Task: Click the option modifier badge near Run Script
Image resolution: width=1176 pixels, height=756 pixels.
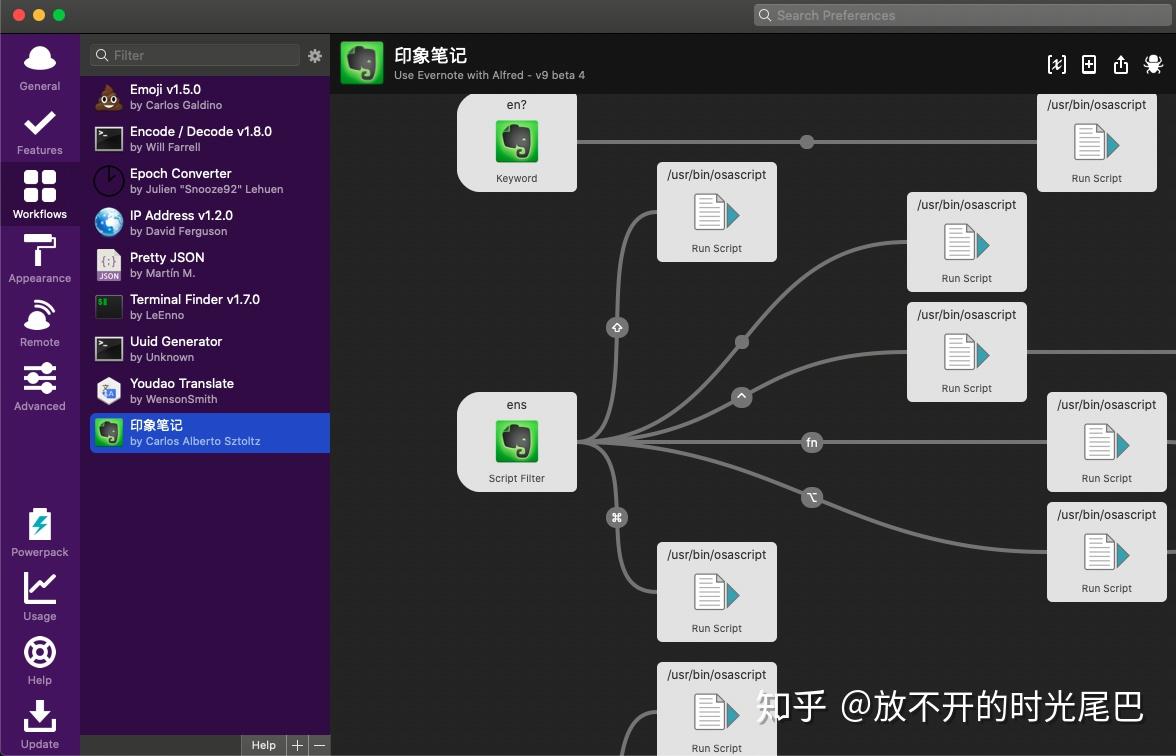Action: pos(812,497)
